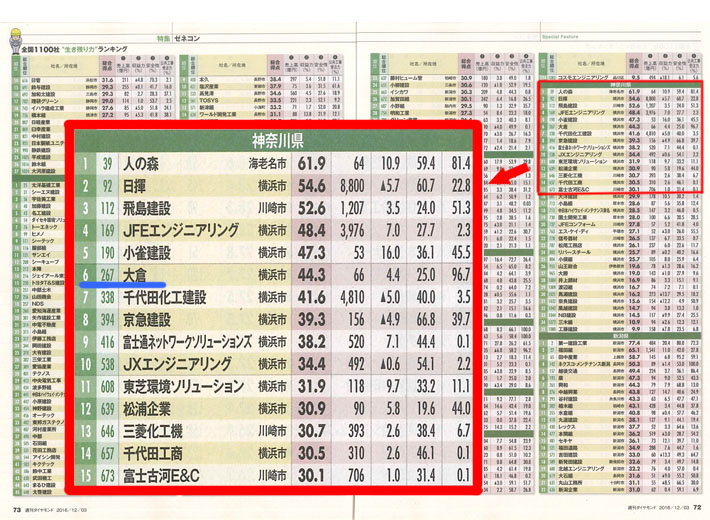The image size is (710, 520).
Task: Click the enlarged score 38.2 in row 9
Action: (312, 342)
